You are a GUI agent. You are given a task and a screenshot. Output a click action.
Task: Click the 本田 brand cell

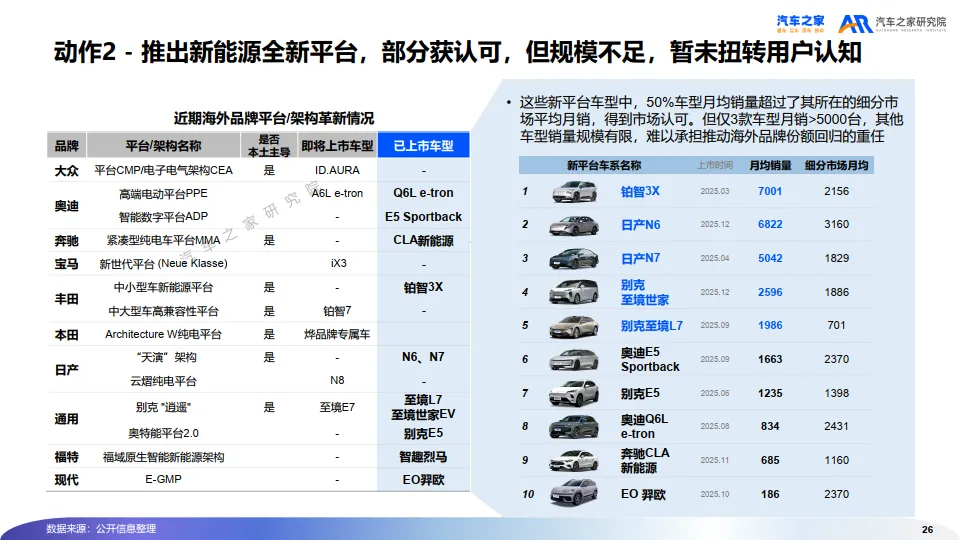67,335
